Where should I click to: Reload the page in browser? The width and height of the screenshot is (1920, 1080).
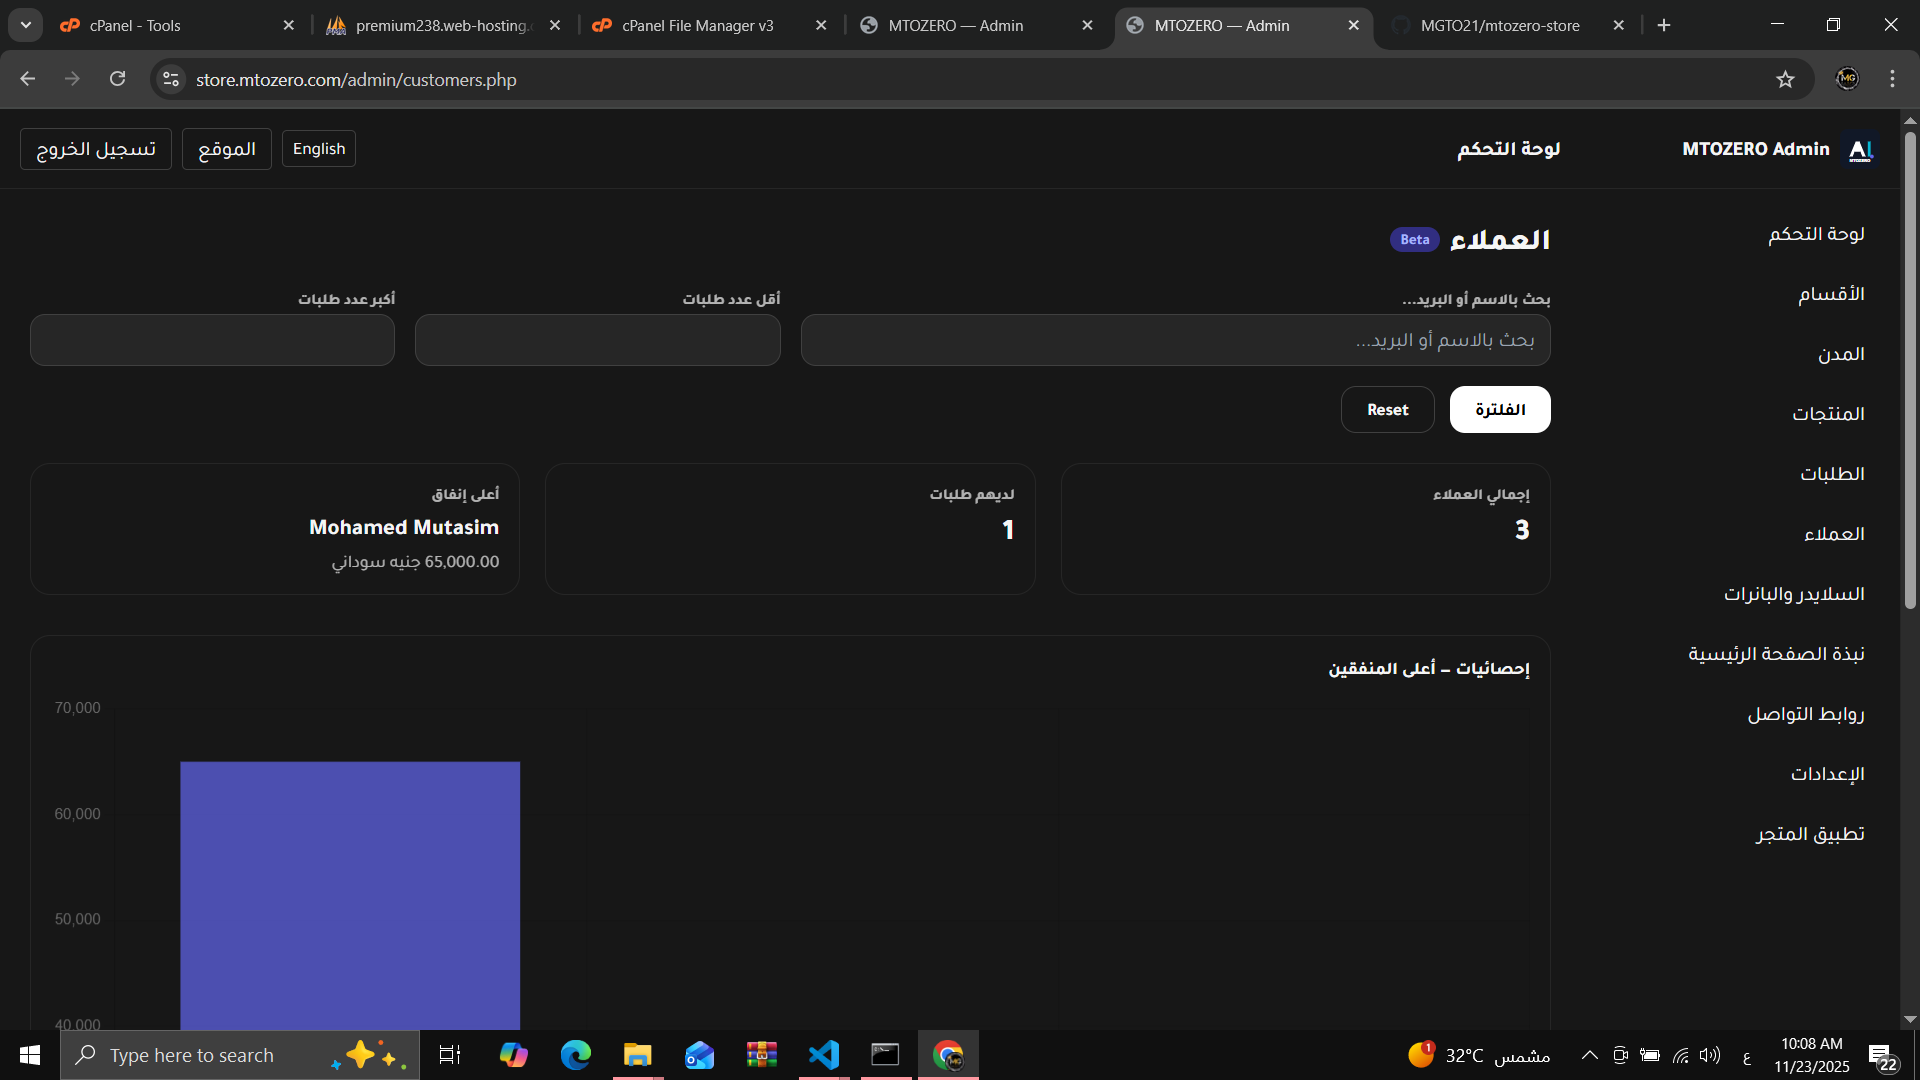[x=117, y=79]
